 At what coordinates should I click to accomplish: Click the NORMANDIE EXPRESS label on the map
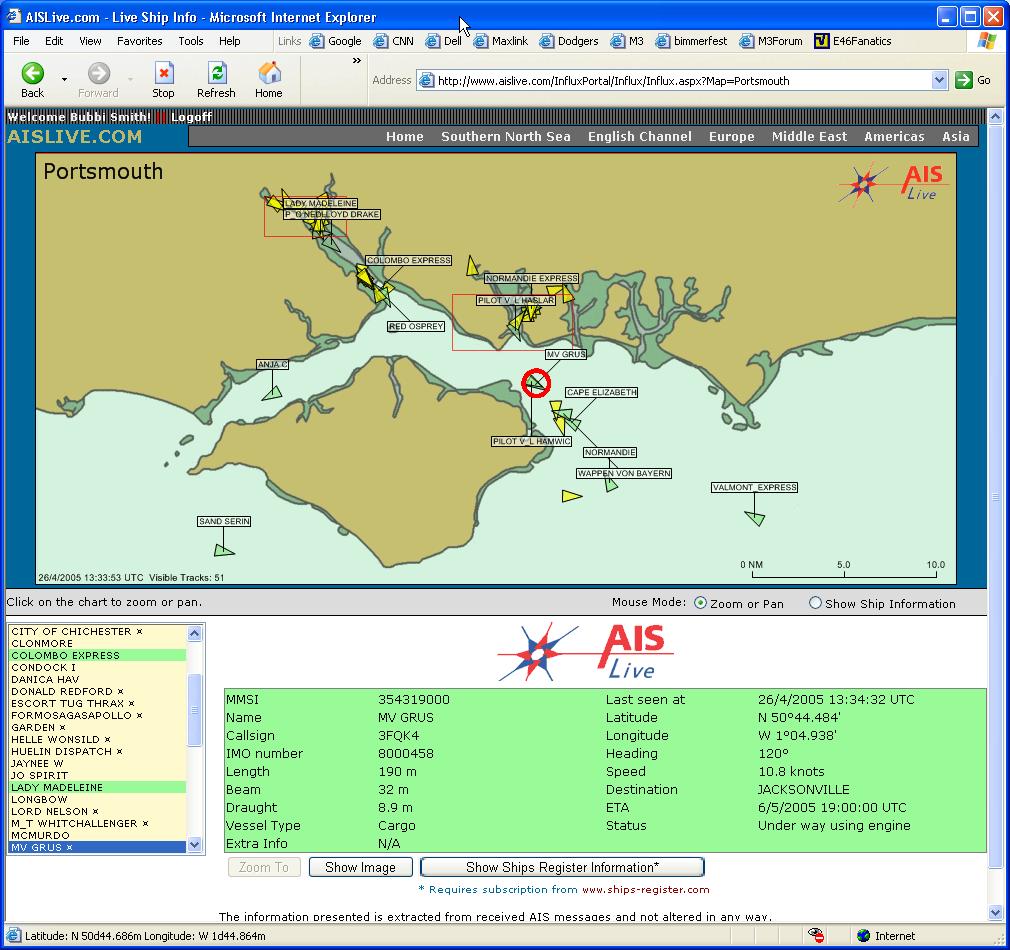click(531, 278)
